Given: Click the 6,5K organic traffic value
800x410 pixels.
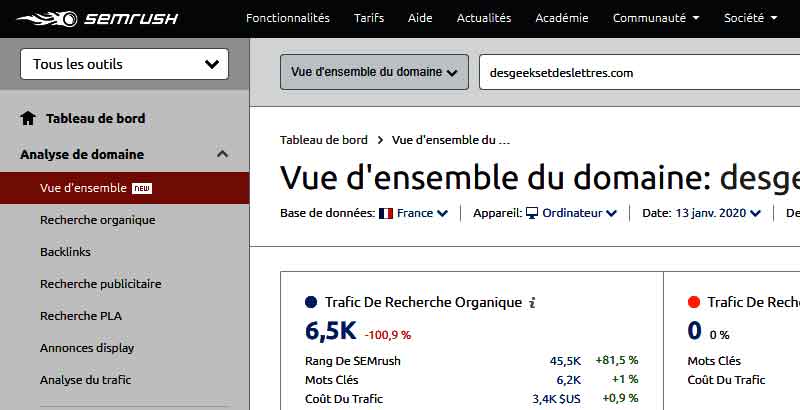Looking at the screenshot, I should tap(331, 331).
